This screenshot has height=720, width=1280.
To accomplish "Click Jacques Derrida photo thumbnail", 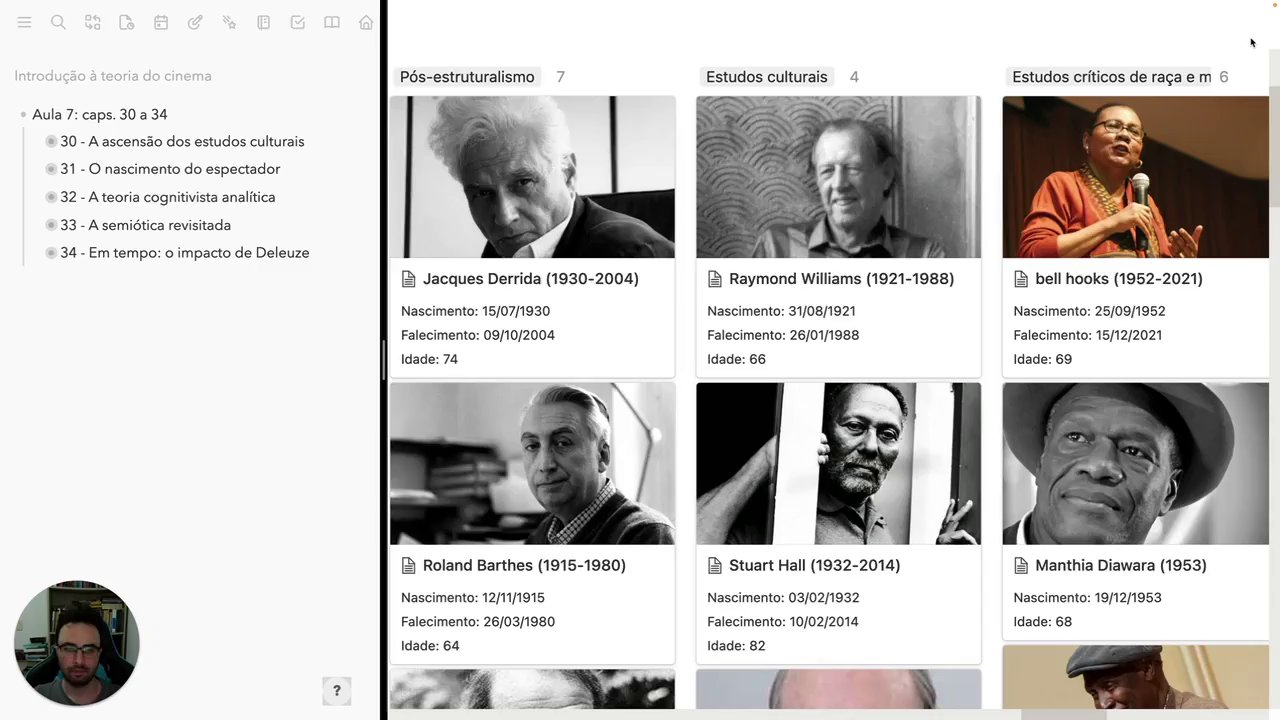I will tap(533, 177).
